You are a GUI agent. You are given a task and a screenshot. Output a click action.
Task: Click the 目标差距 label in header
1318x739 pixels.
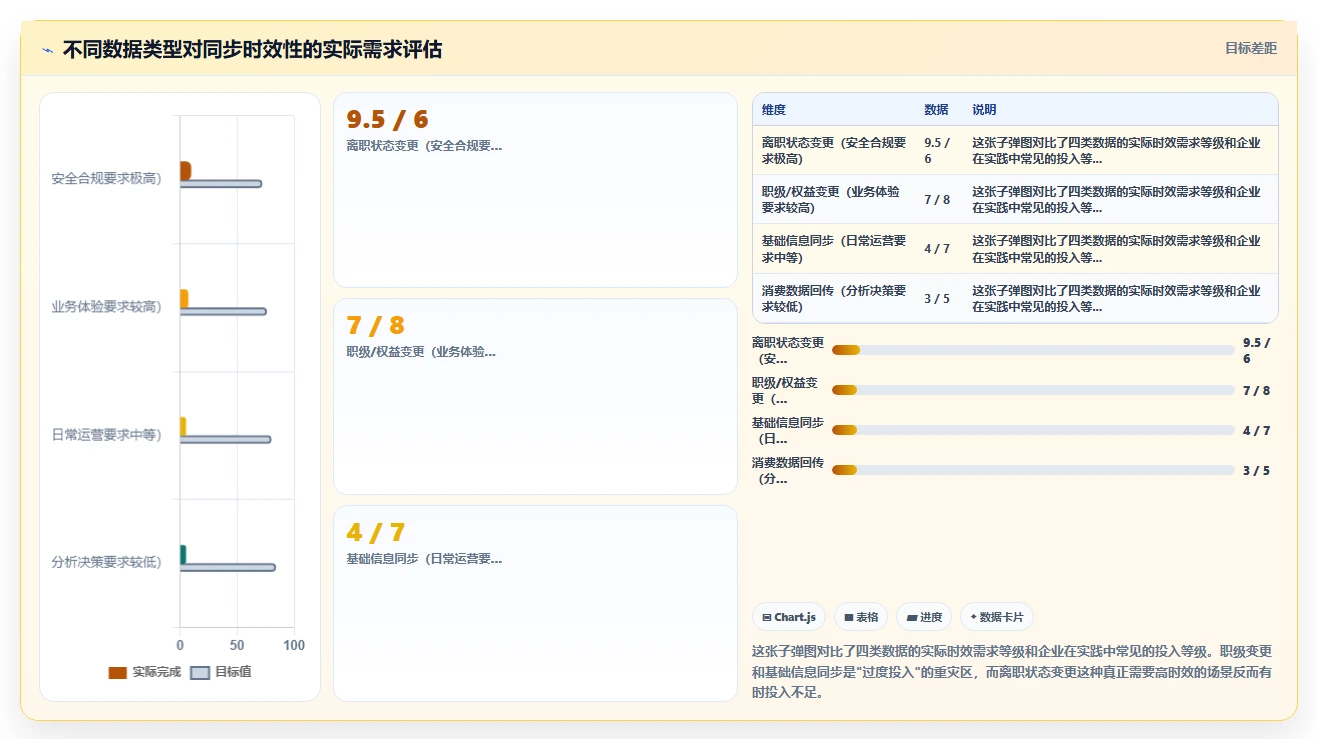[1251, 48]
